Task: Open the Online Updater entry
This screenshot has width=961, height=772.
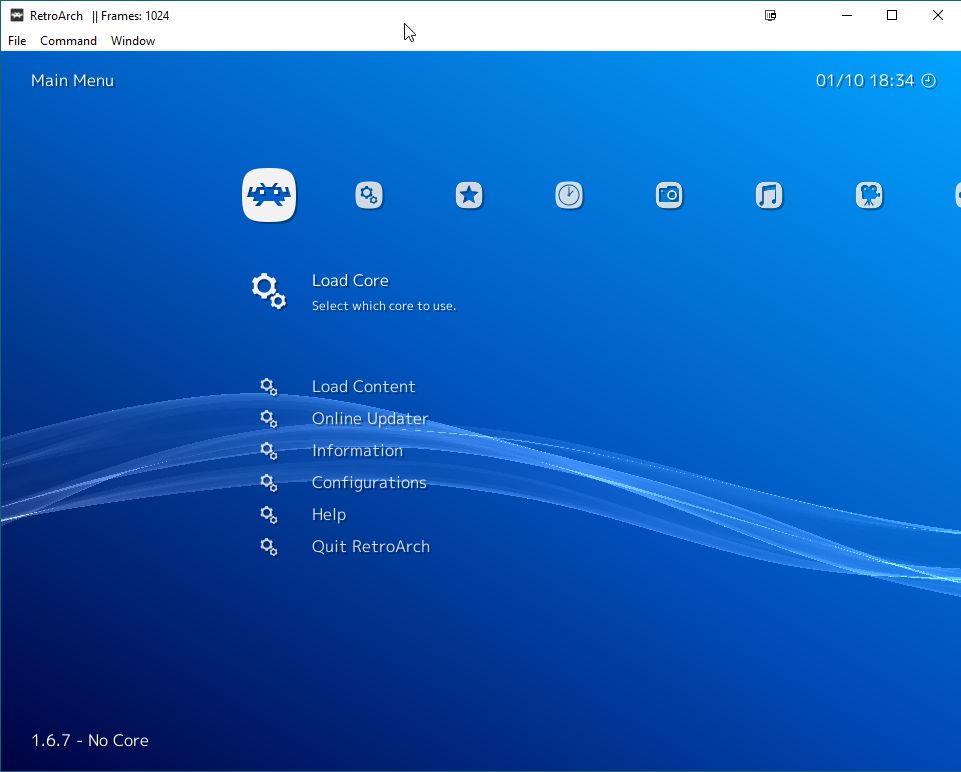Action: coord(369,418)
